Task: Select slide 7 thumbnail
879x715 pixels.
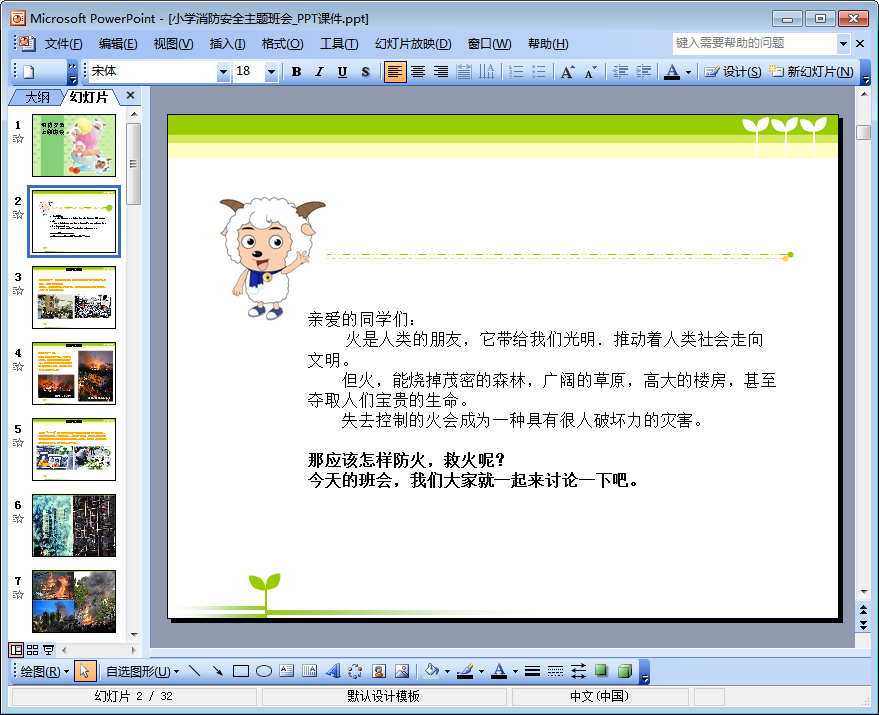Action: 74,601
